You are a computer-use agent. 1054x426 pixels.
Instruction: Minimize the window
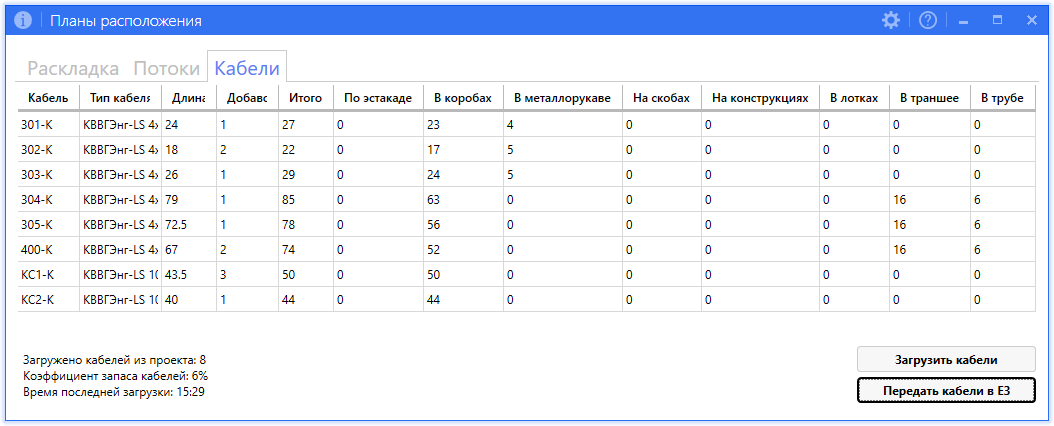(x=963, y=20)
